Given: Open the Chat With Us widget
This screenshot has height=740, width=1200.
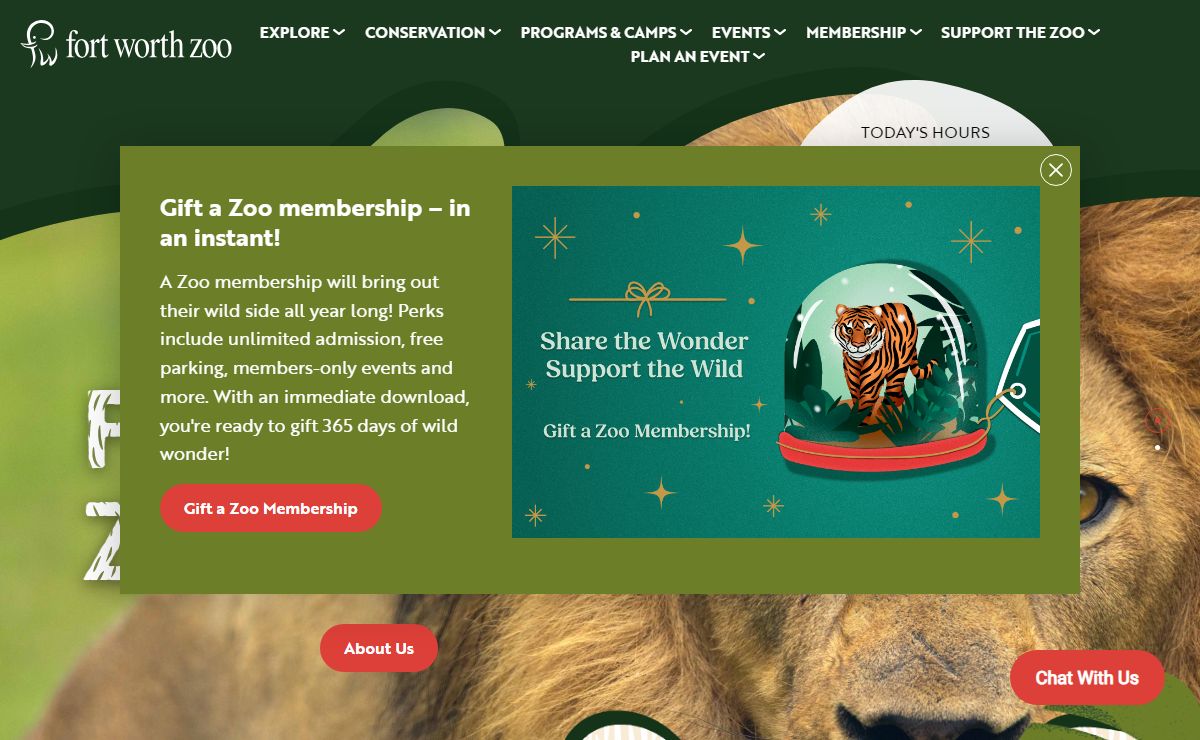Looking at the screenshot, I should click(1087, 678).
